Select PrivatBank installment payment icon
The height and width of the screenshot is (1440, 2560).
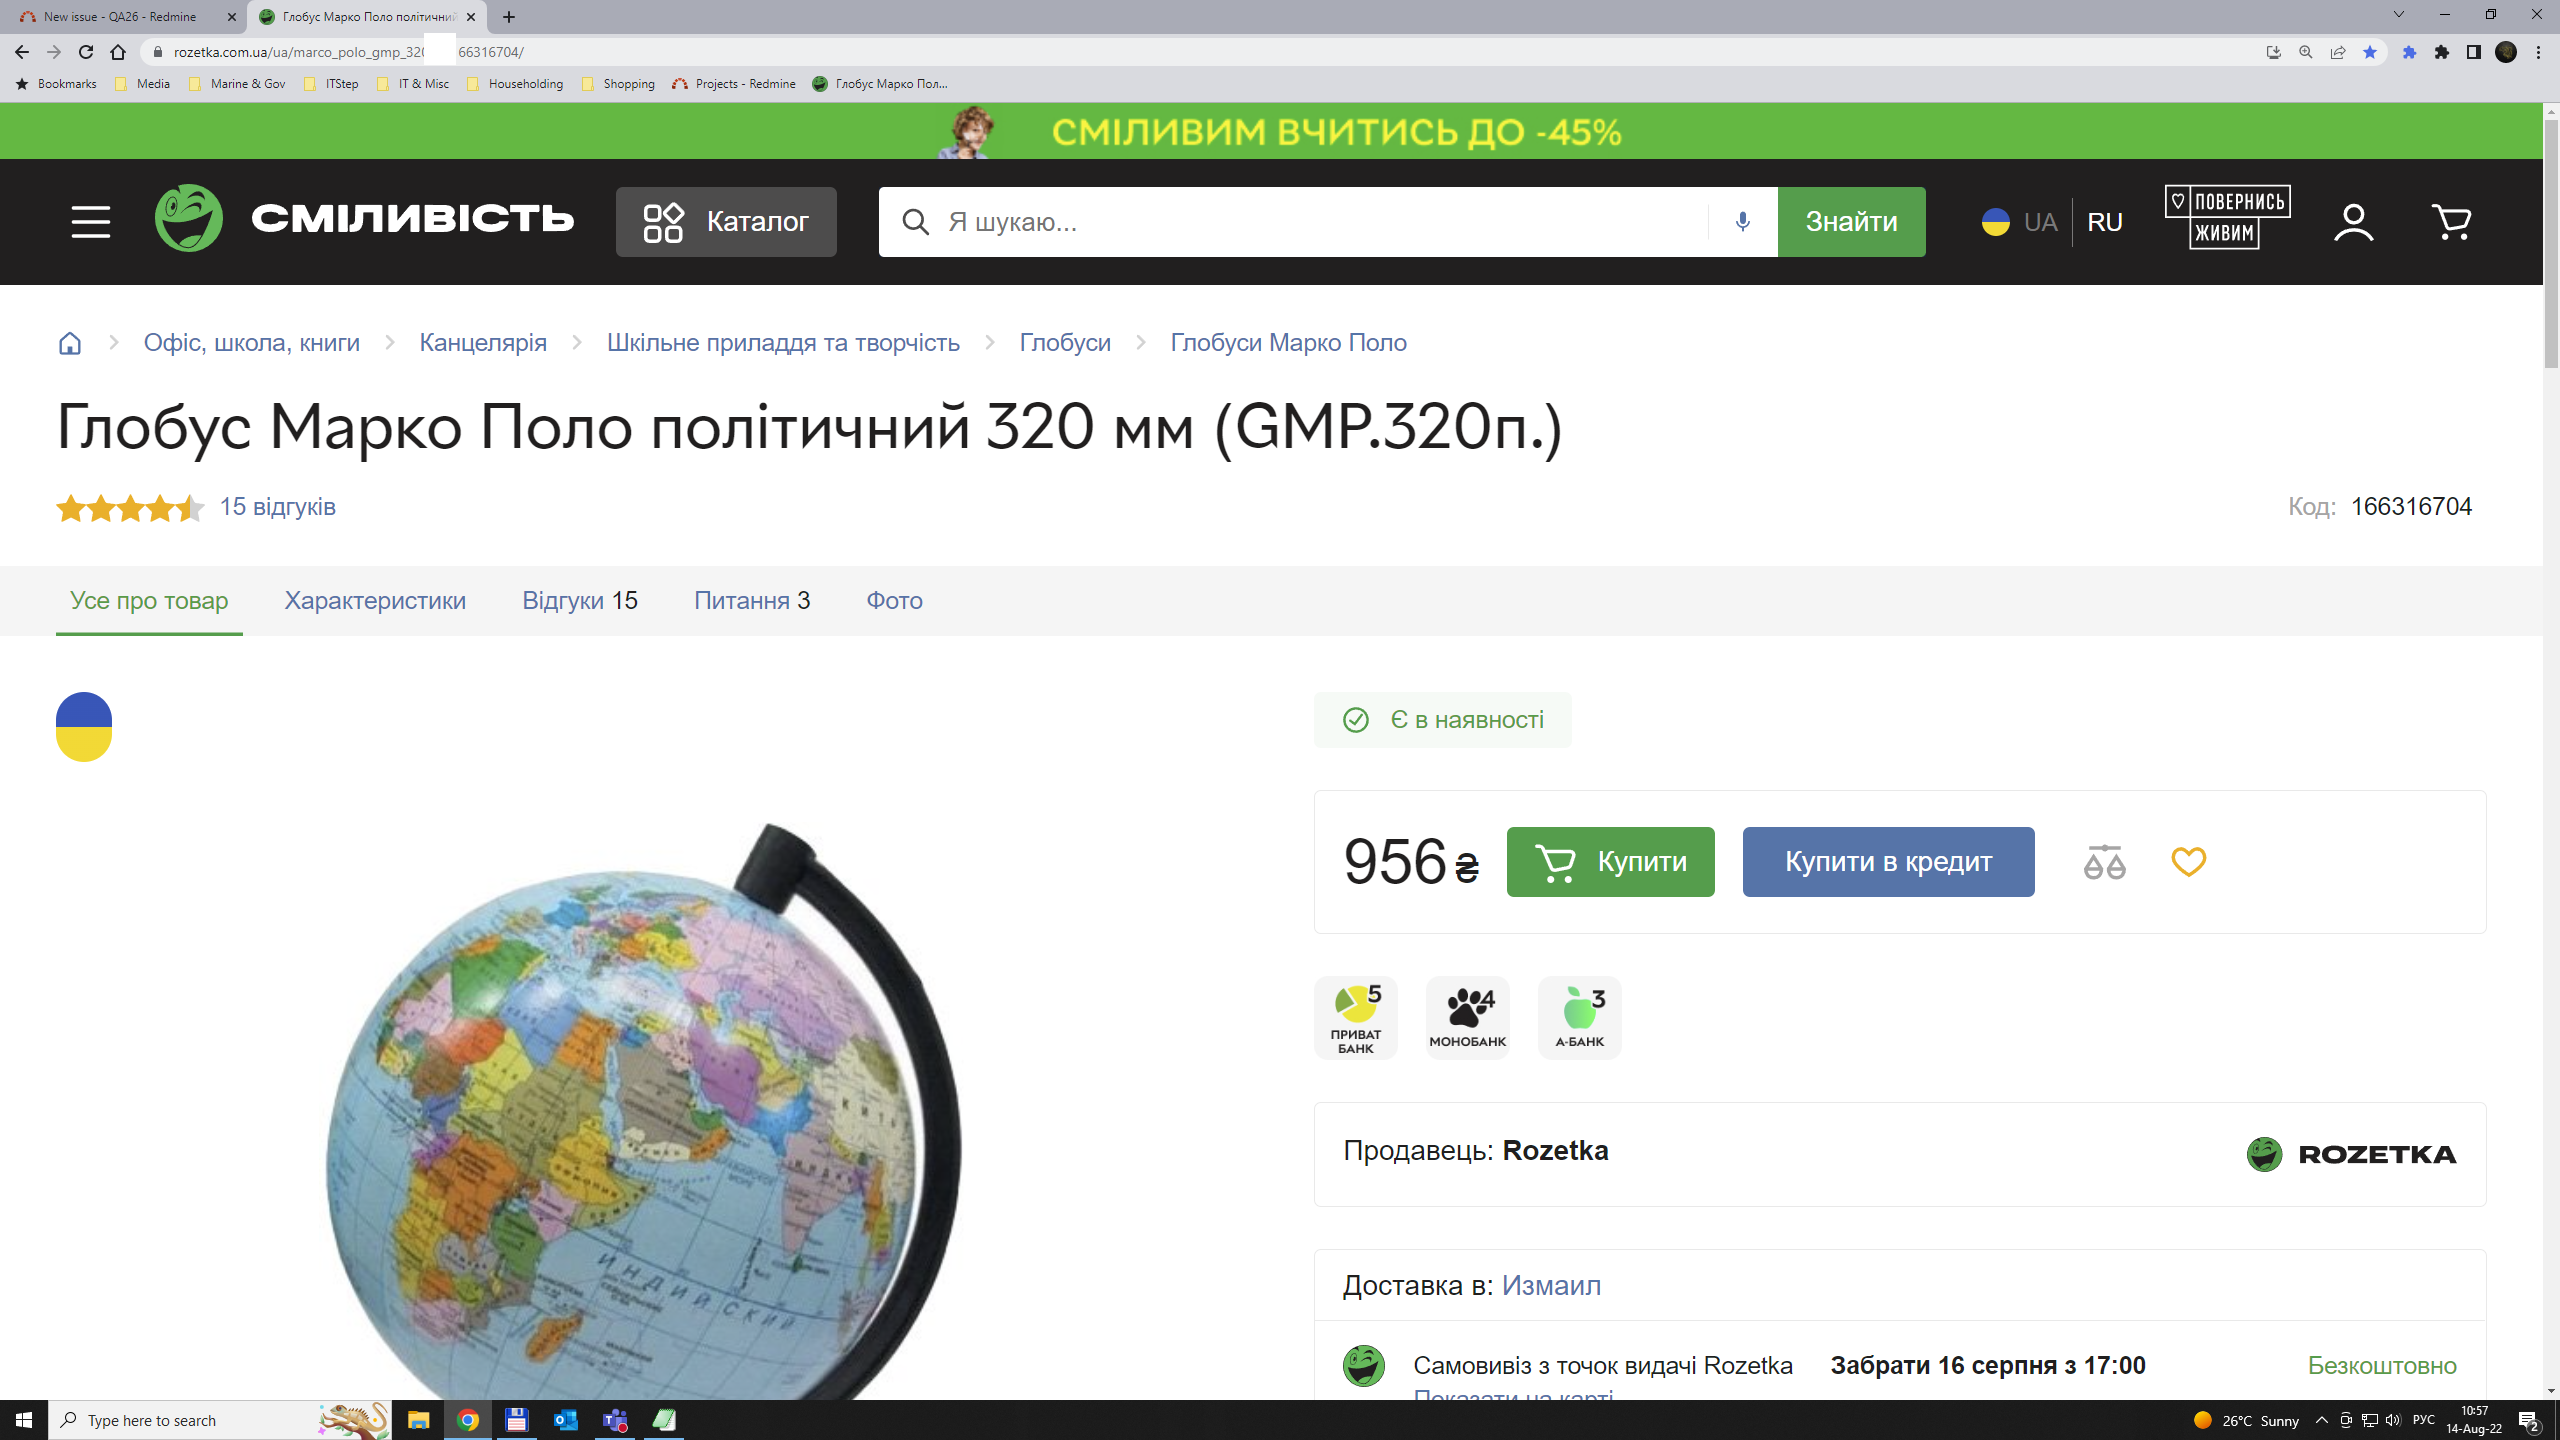(1356, 1018)
